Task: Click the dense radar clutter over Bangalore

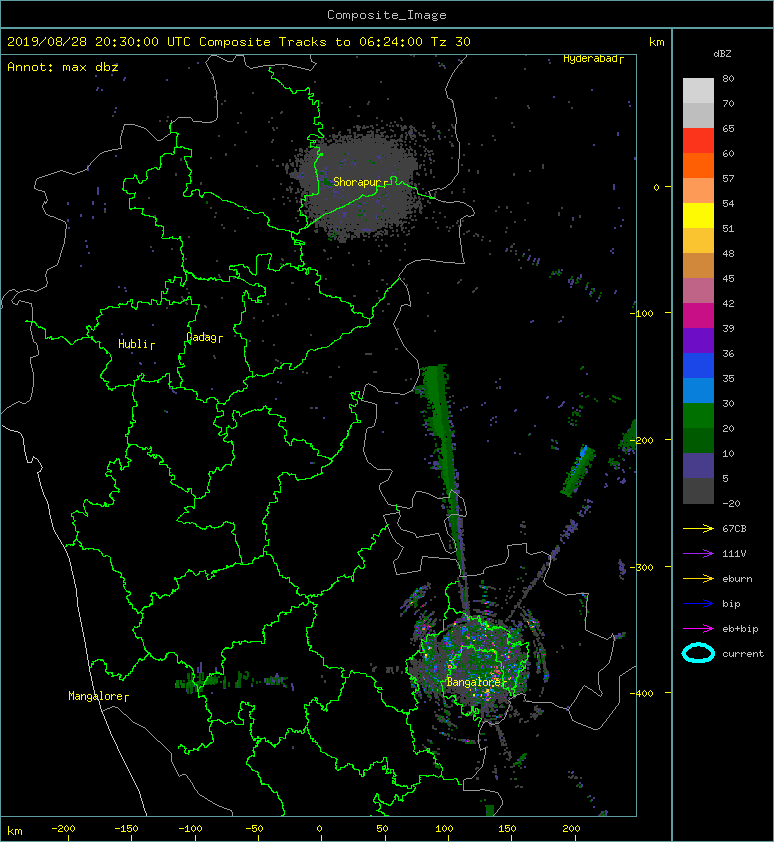Action: pyautogui.click(x=475, y=662)
